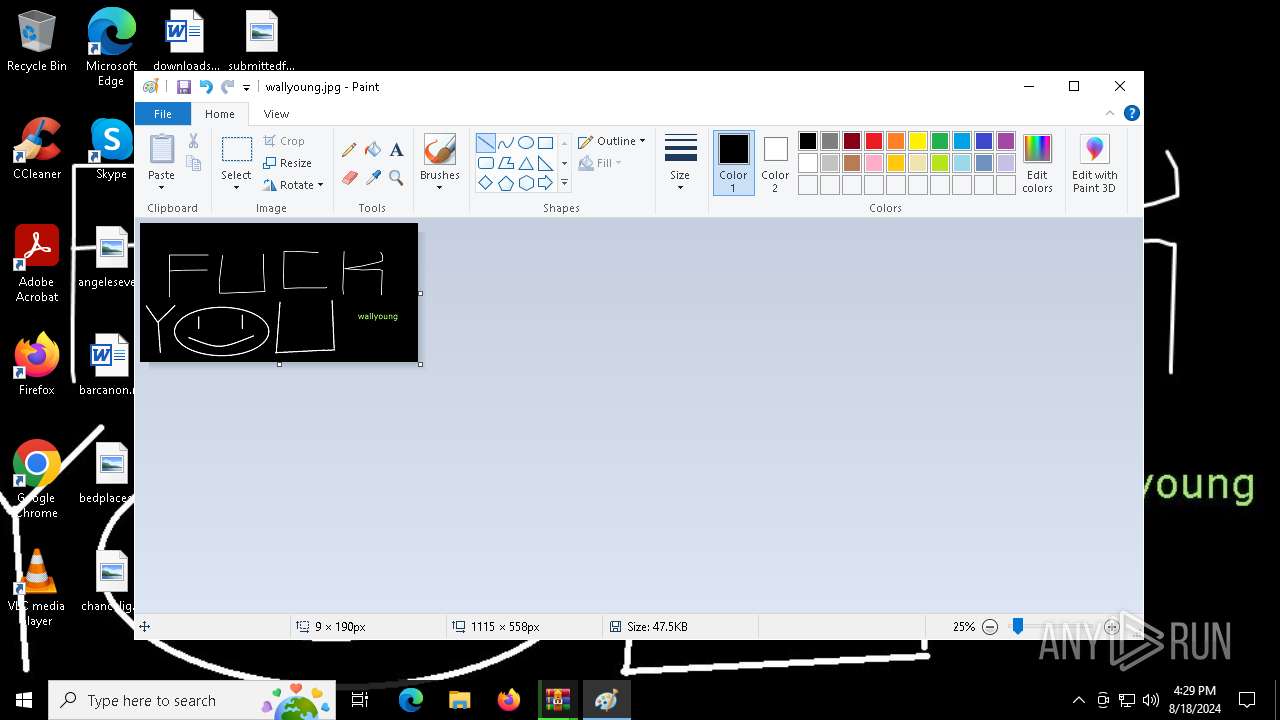Open File Explorer from the taskbar
Viewport: 1280px width, 720px height.
coord(460,700)
